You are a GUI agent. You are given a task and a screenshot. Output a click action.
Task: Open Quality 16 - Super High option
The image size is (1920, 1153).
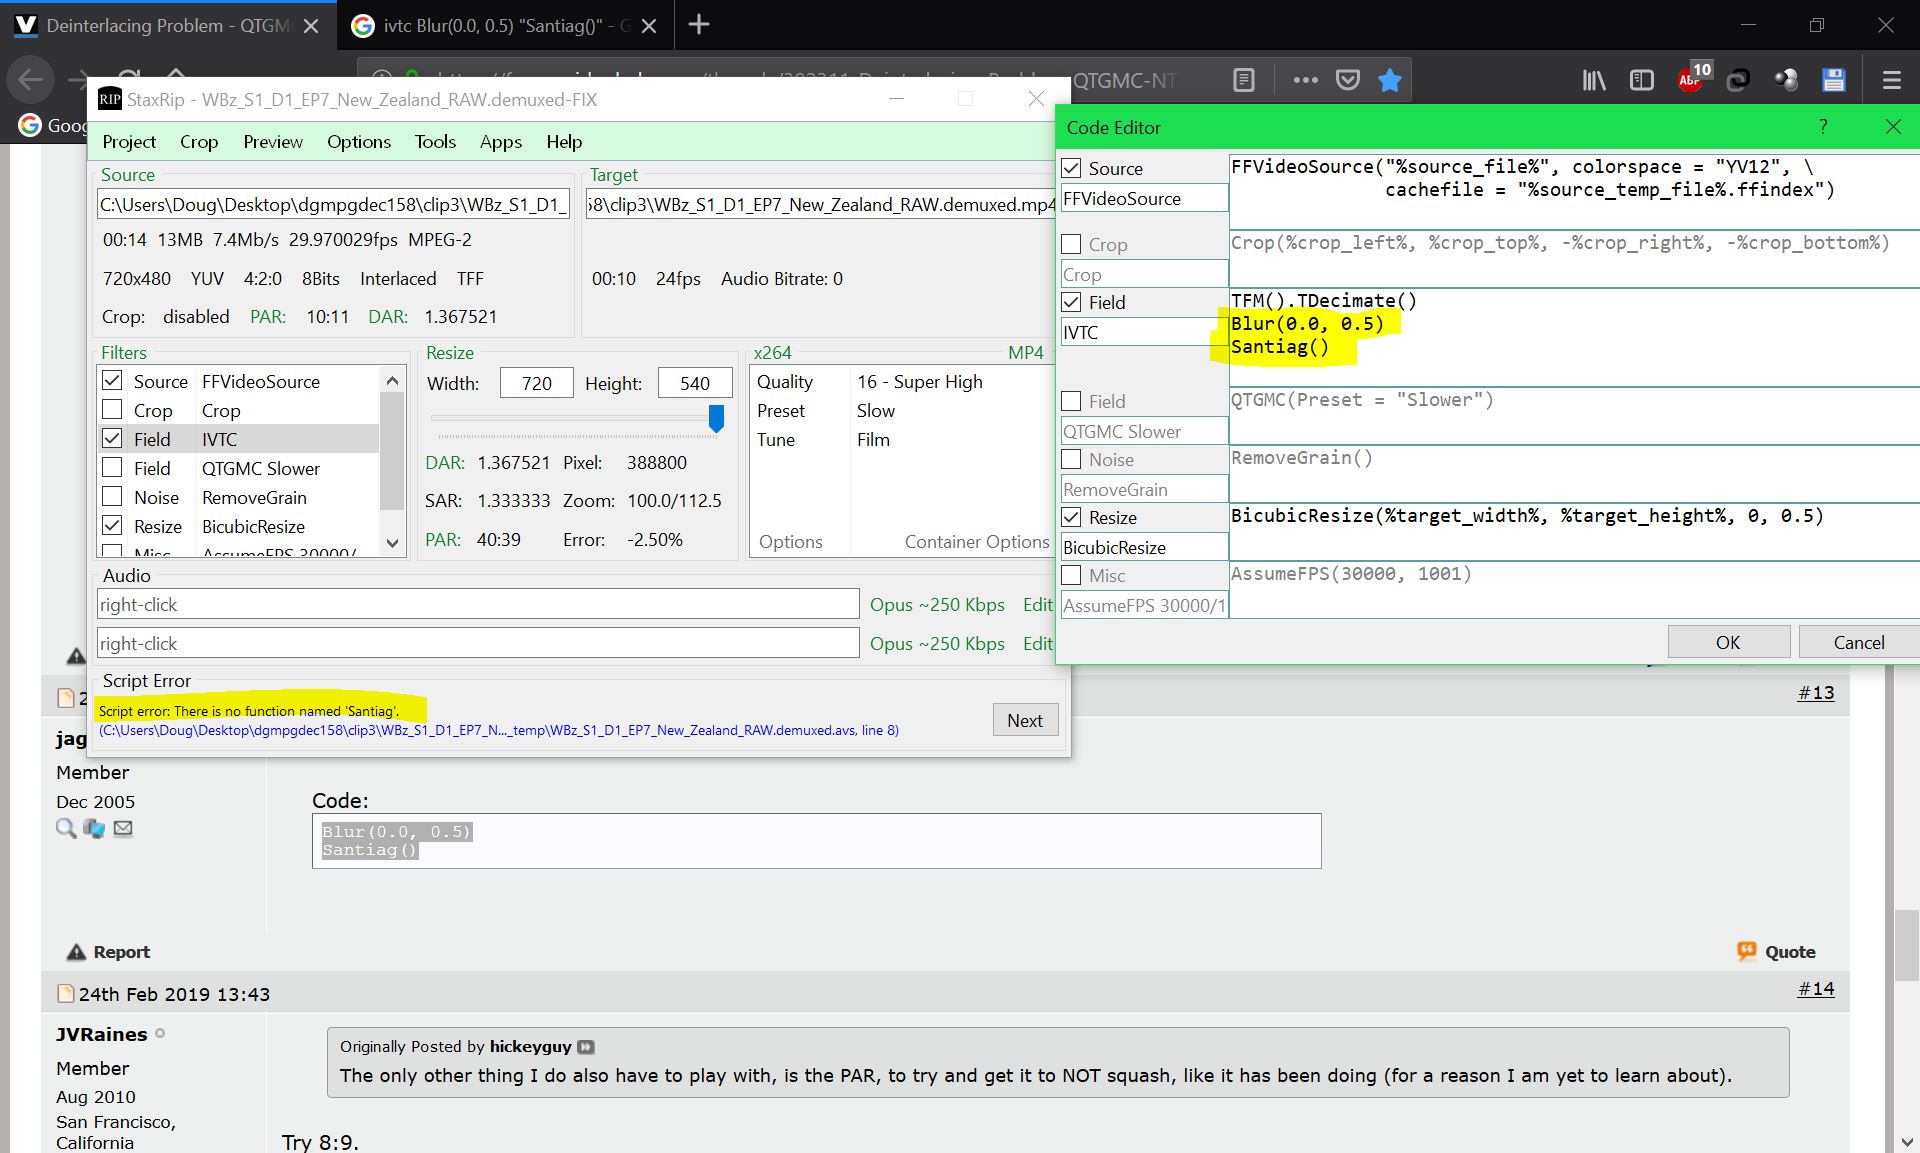point(919,382)
